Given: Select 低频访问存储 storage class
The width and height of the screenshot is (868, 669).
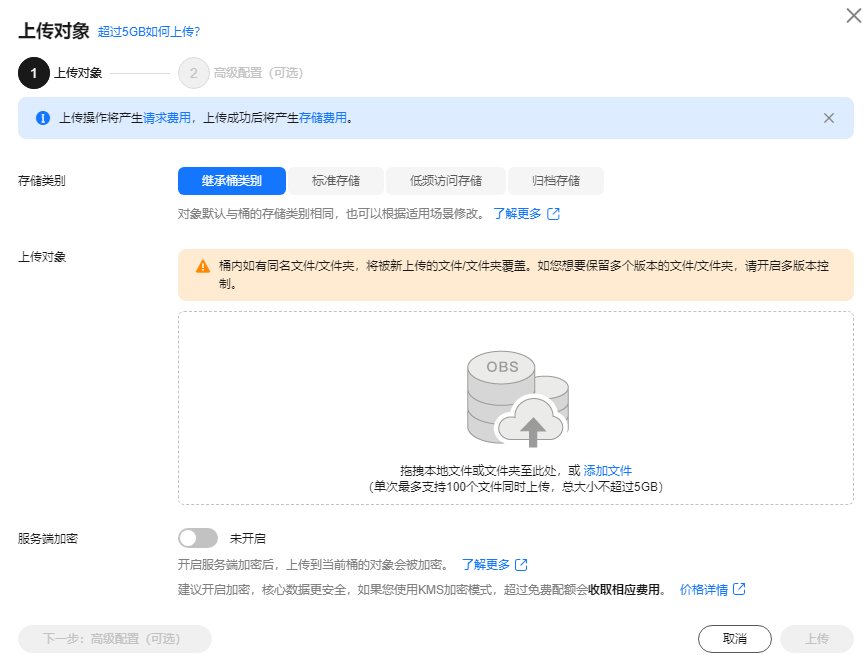Looking at the screenshot, I should click(446, 181).
